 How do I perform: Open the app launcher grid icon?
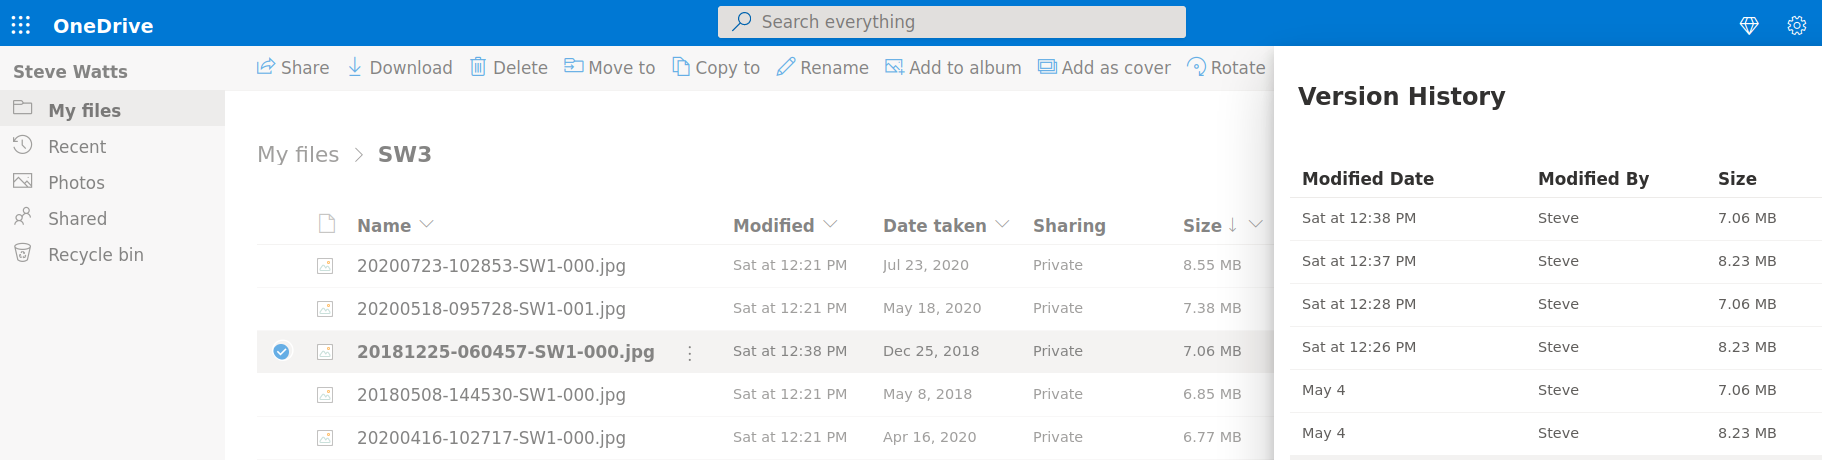21,25
